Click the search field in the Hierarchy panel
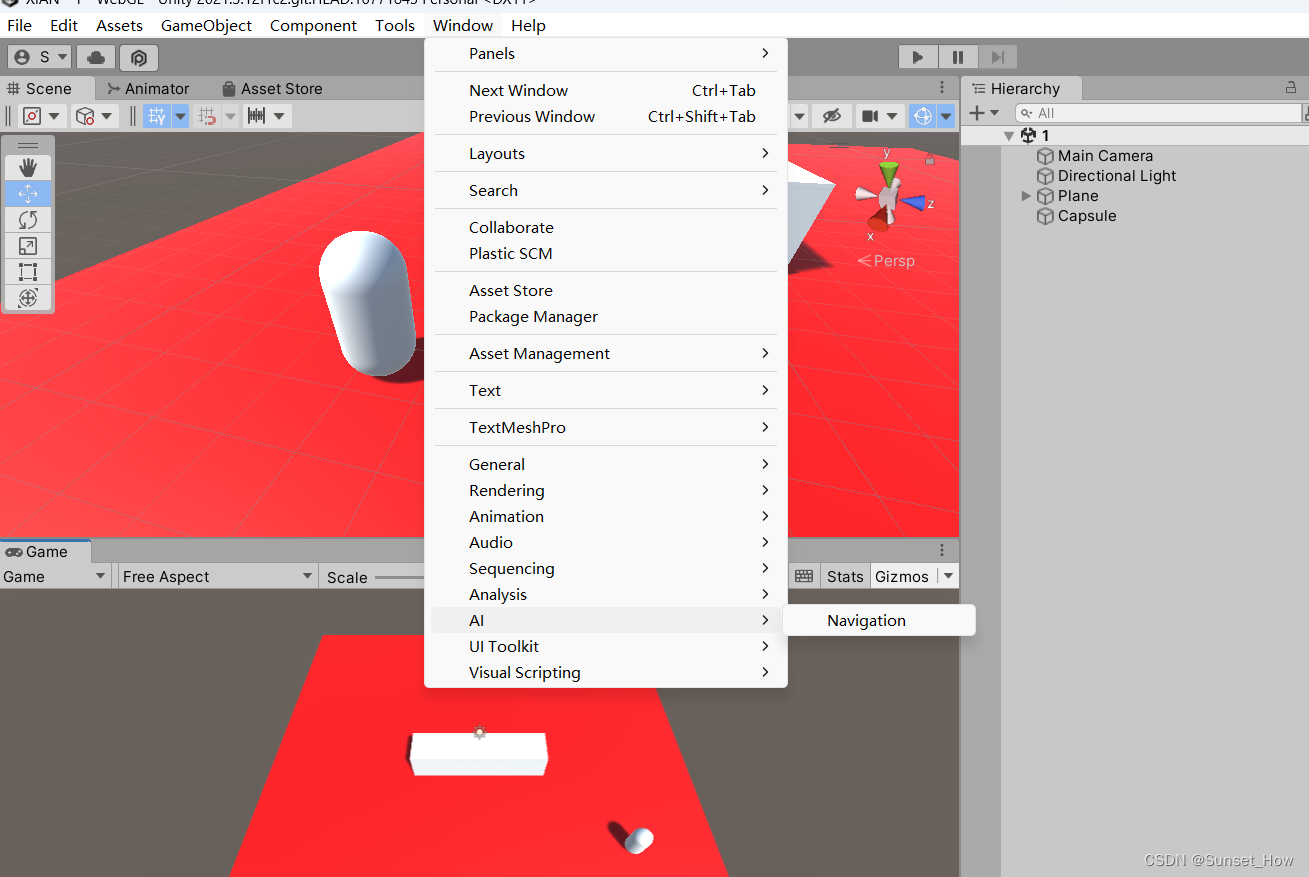Image resolution: width=1309 pixels, height=877 pixels. (x=1150, y=113)
